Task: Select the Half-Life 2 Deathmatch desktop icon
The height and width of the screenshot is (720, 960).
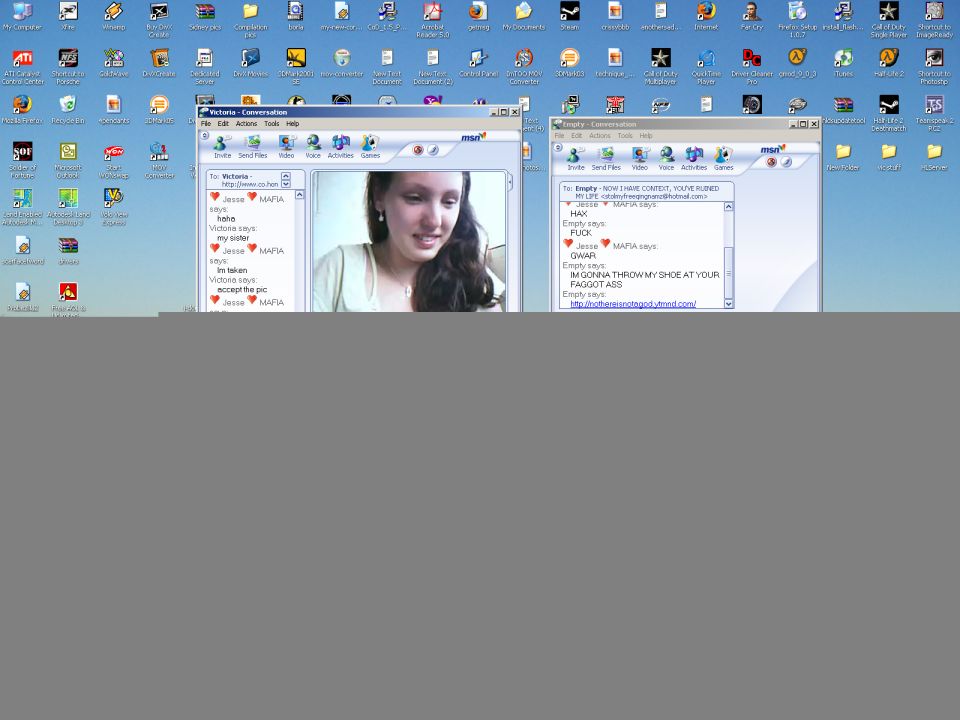Action: click(x=889, y=113)
